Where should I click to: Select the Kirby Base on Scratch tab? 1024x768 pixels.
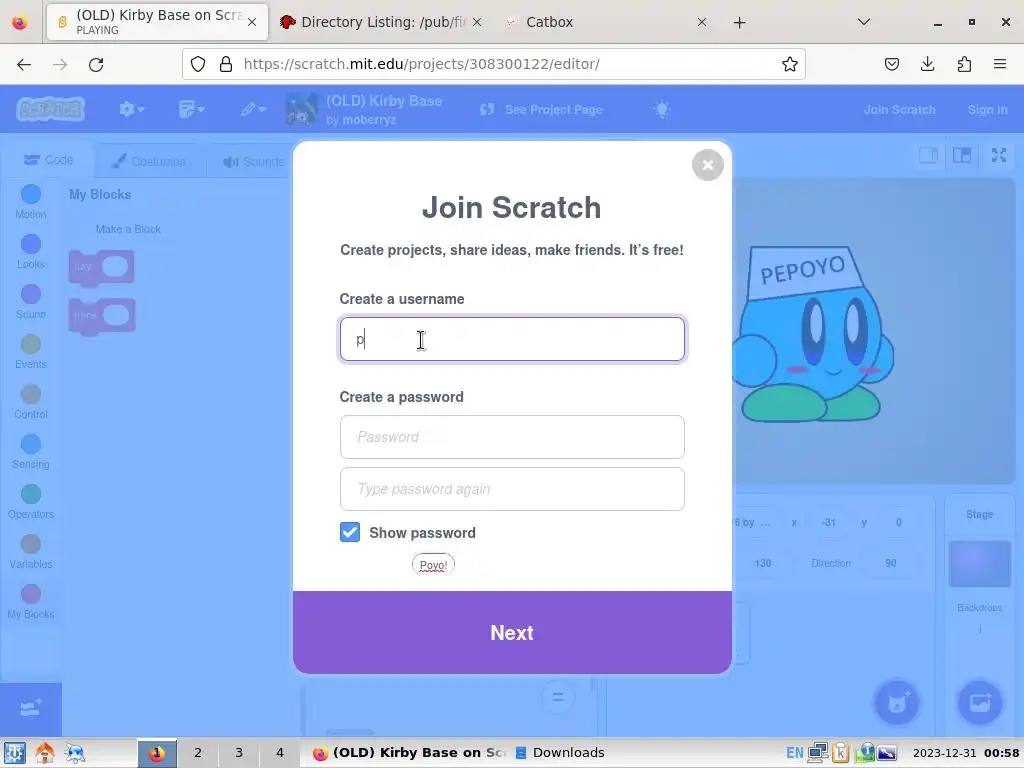[157, 22]
